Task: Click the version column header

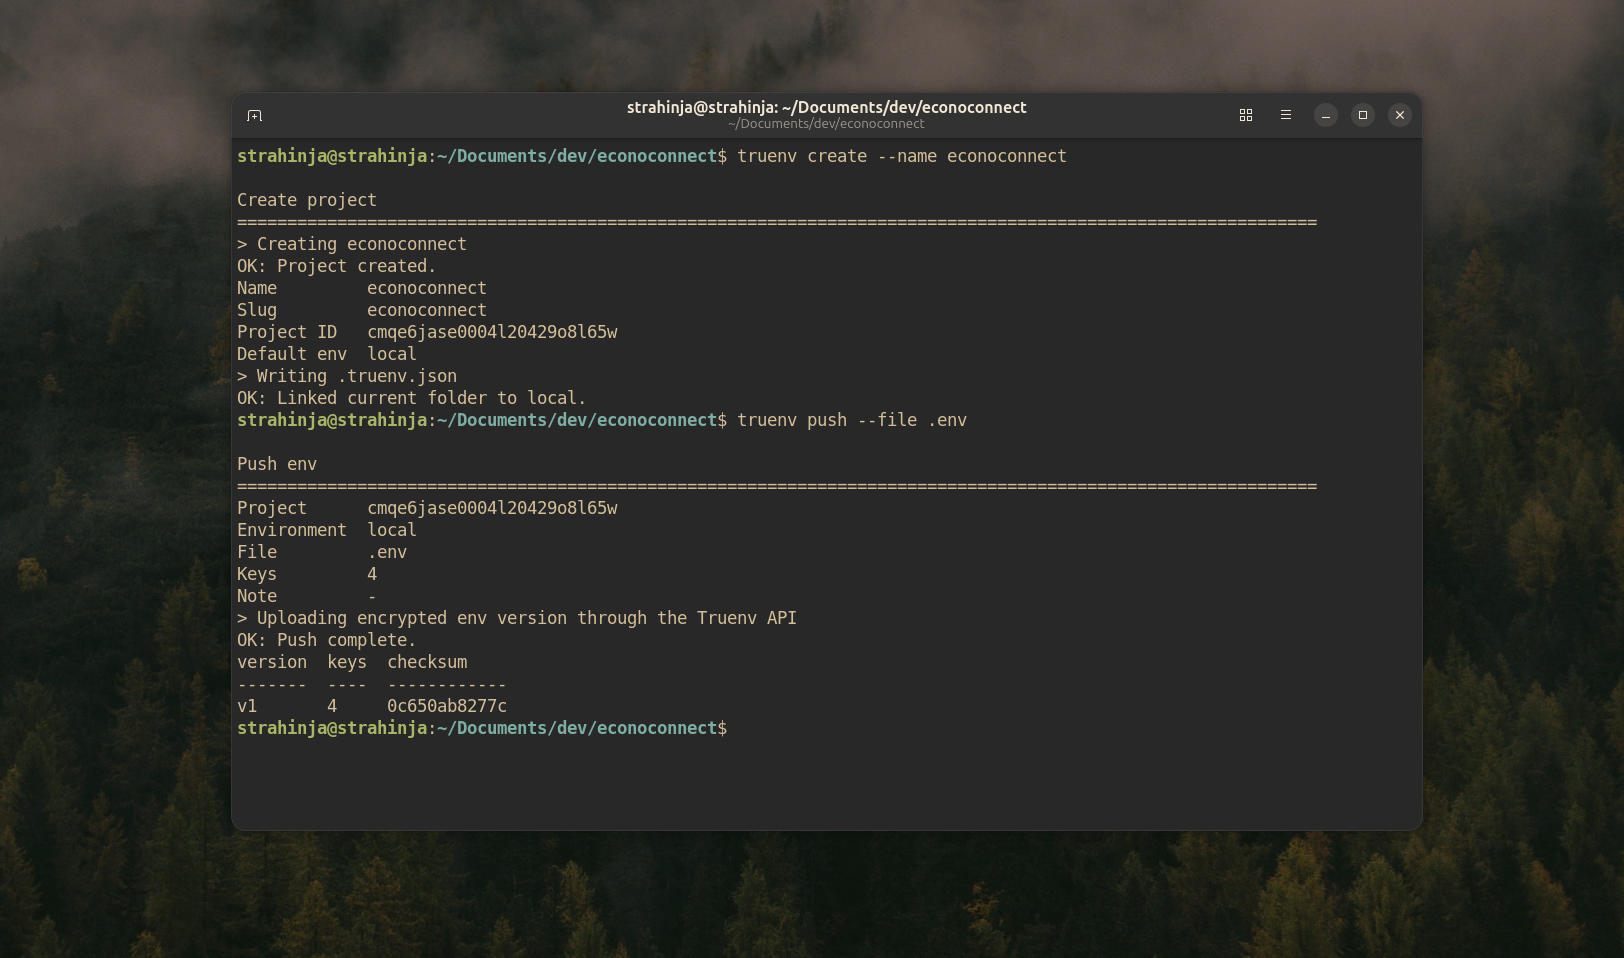Action: tap(272, 662)
